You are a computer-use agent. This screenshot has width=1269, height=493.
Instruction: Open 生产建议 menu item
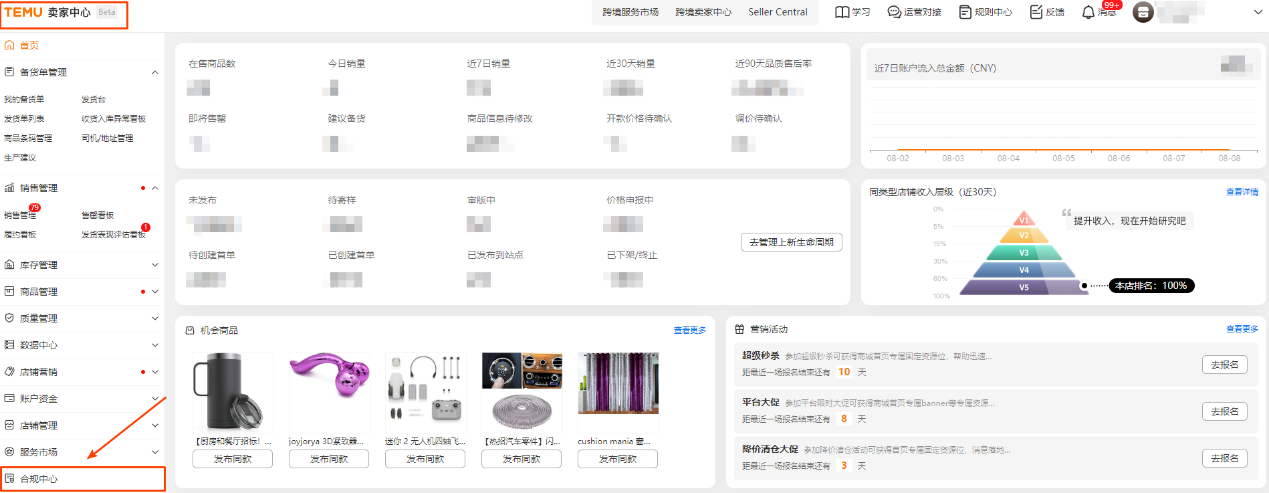[20, 157]
